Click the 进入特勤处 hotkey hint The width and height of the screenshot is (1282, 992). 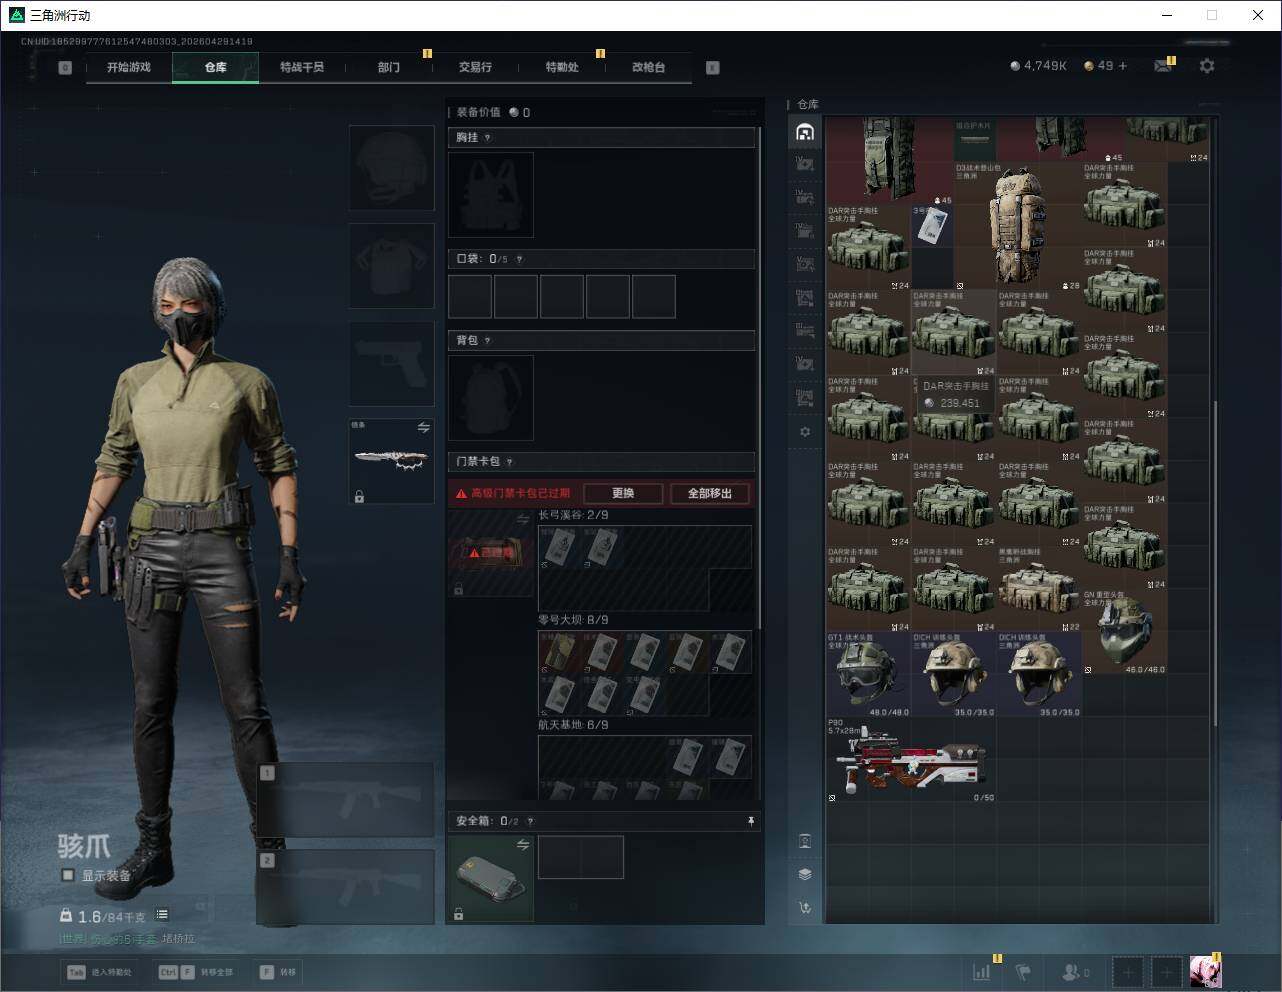click(x=99, y=972)
